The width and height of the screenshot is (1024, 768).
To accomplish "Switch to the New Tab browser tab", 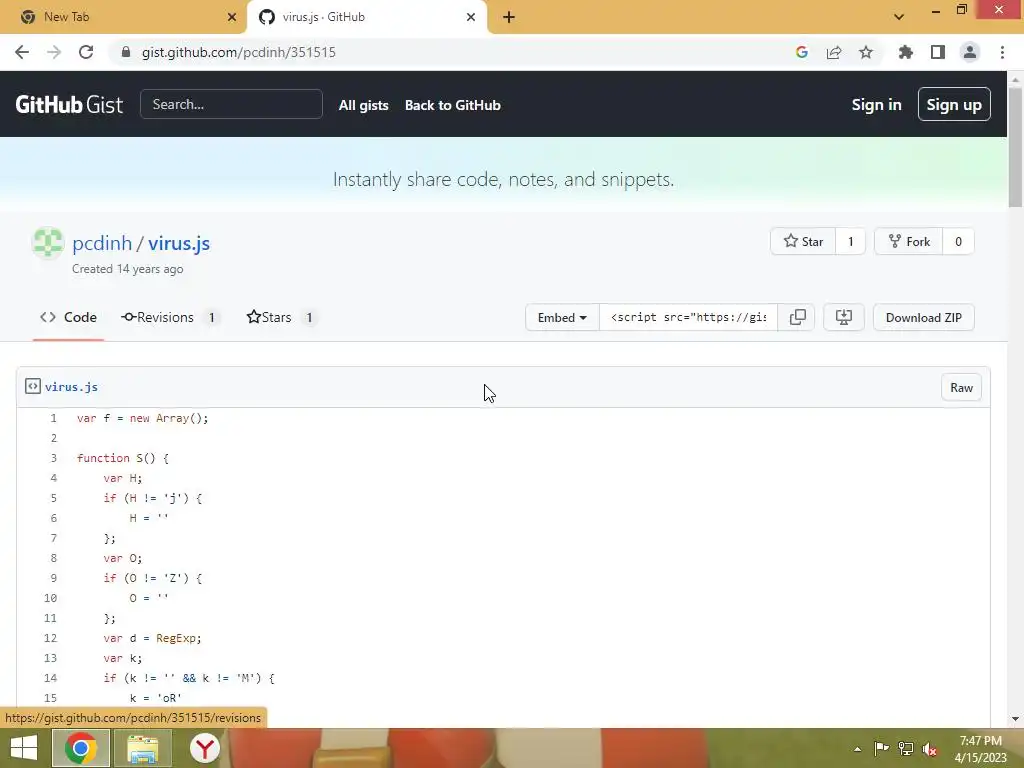I will 123,17.
